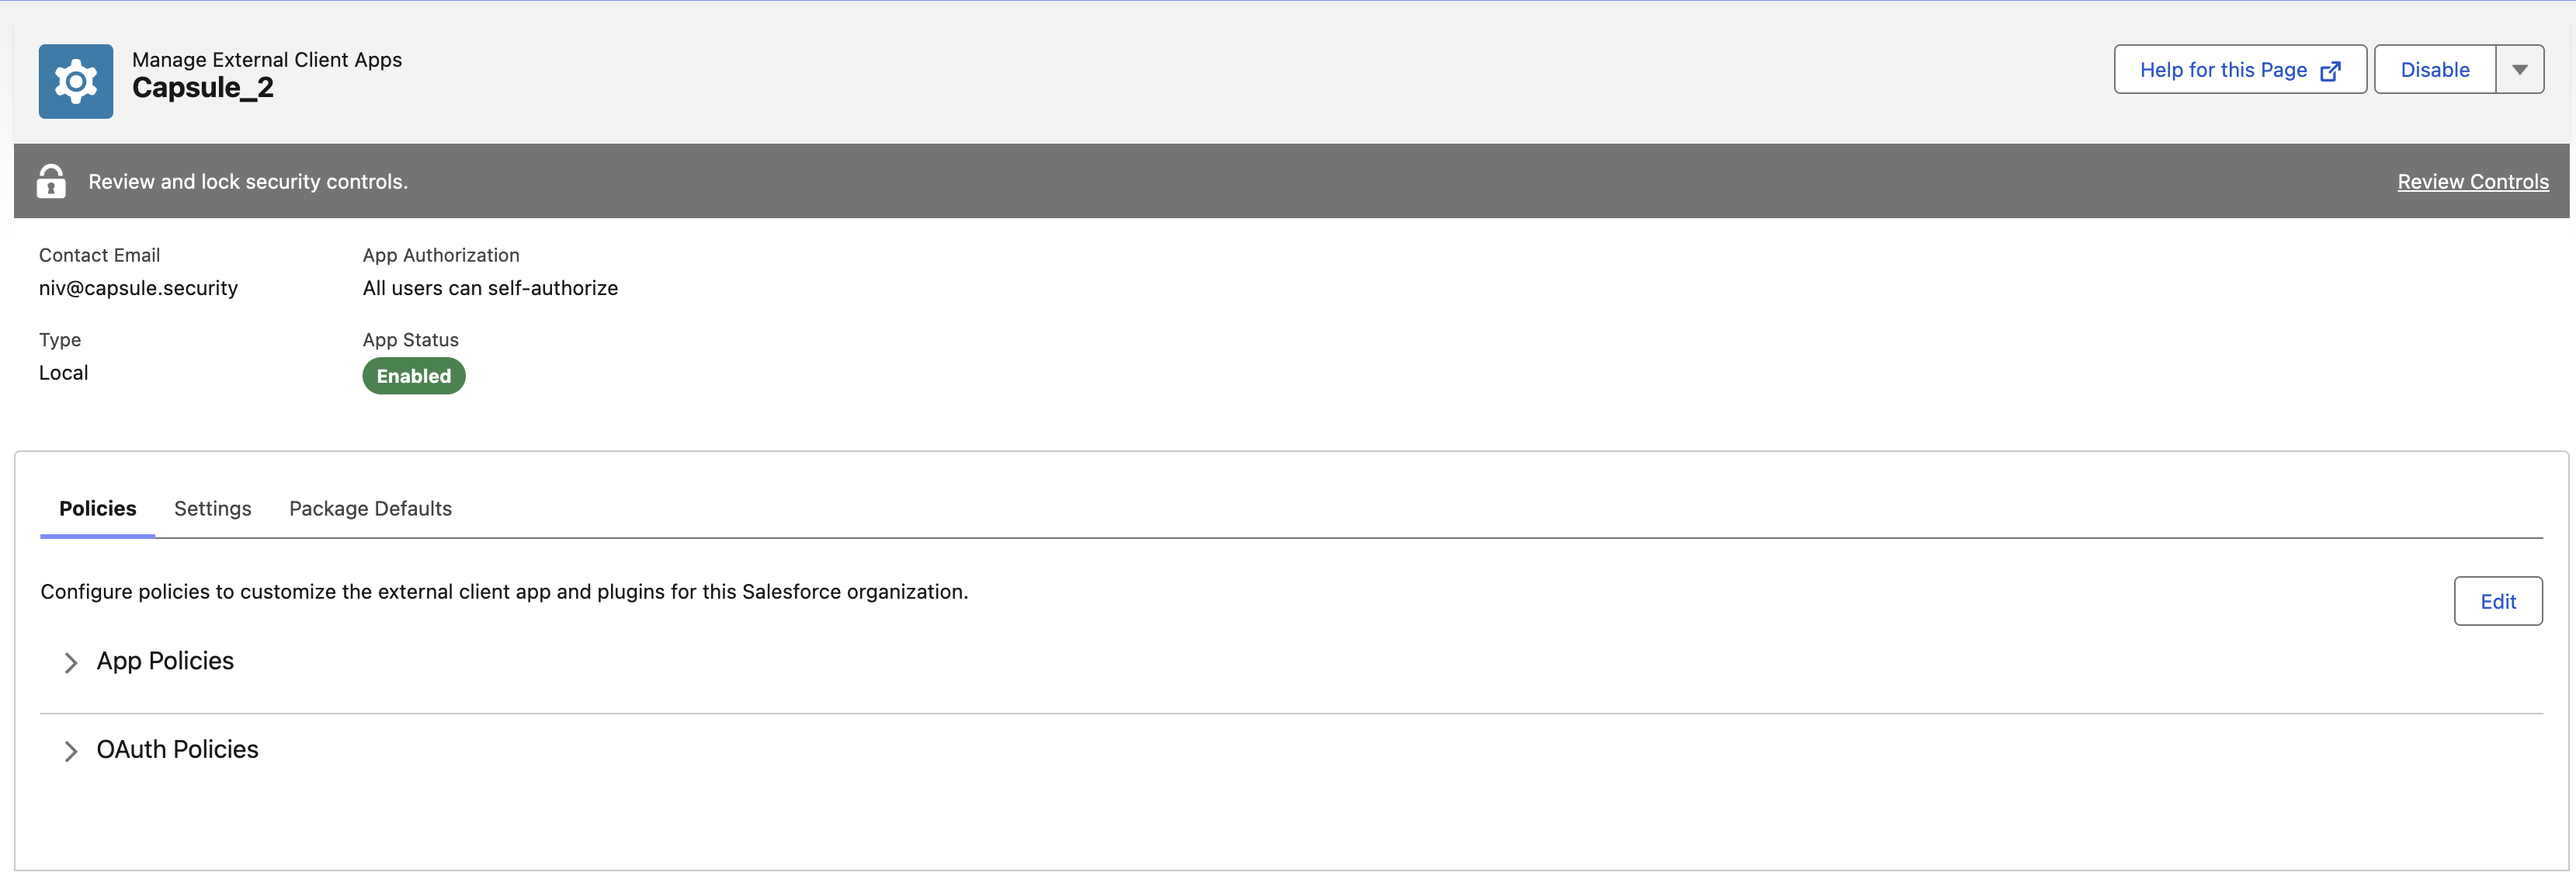Click the lock icon in security banner

point(51,181)
